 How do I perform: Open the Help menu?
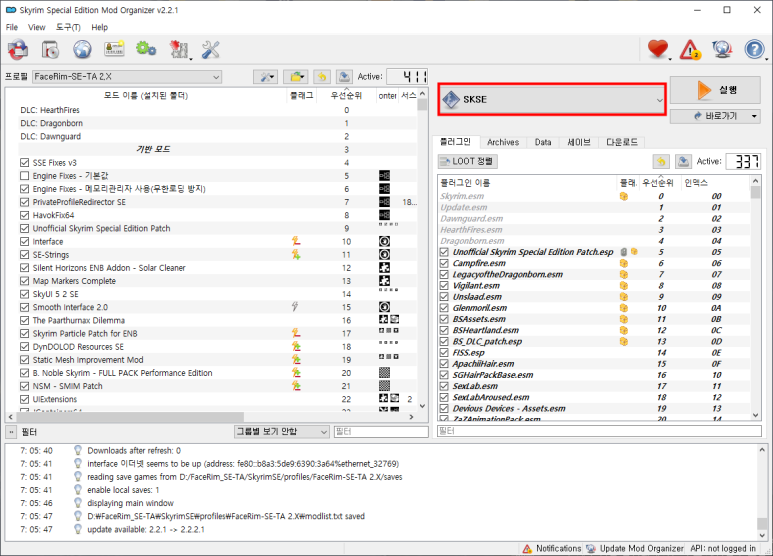pyautogui.click(x=99, y=27)
